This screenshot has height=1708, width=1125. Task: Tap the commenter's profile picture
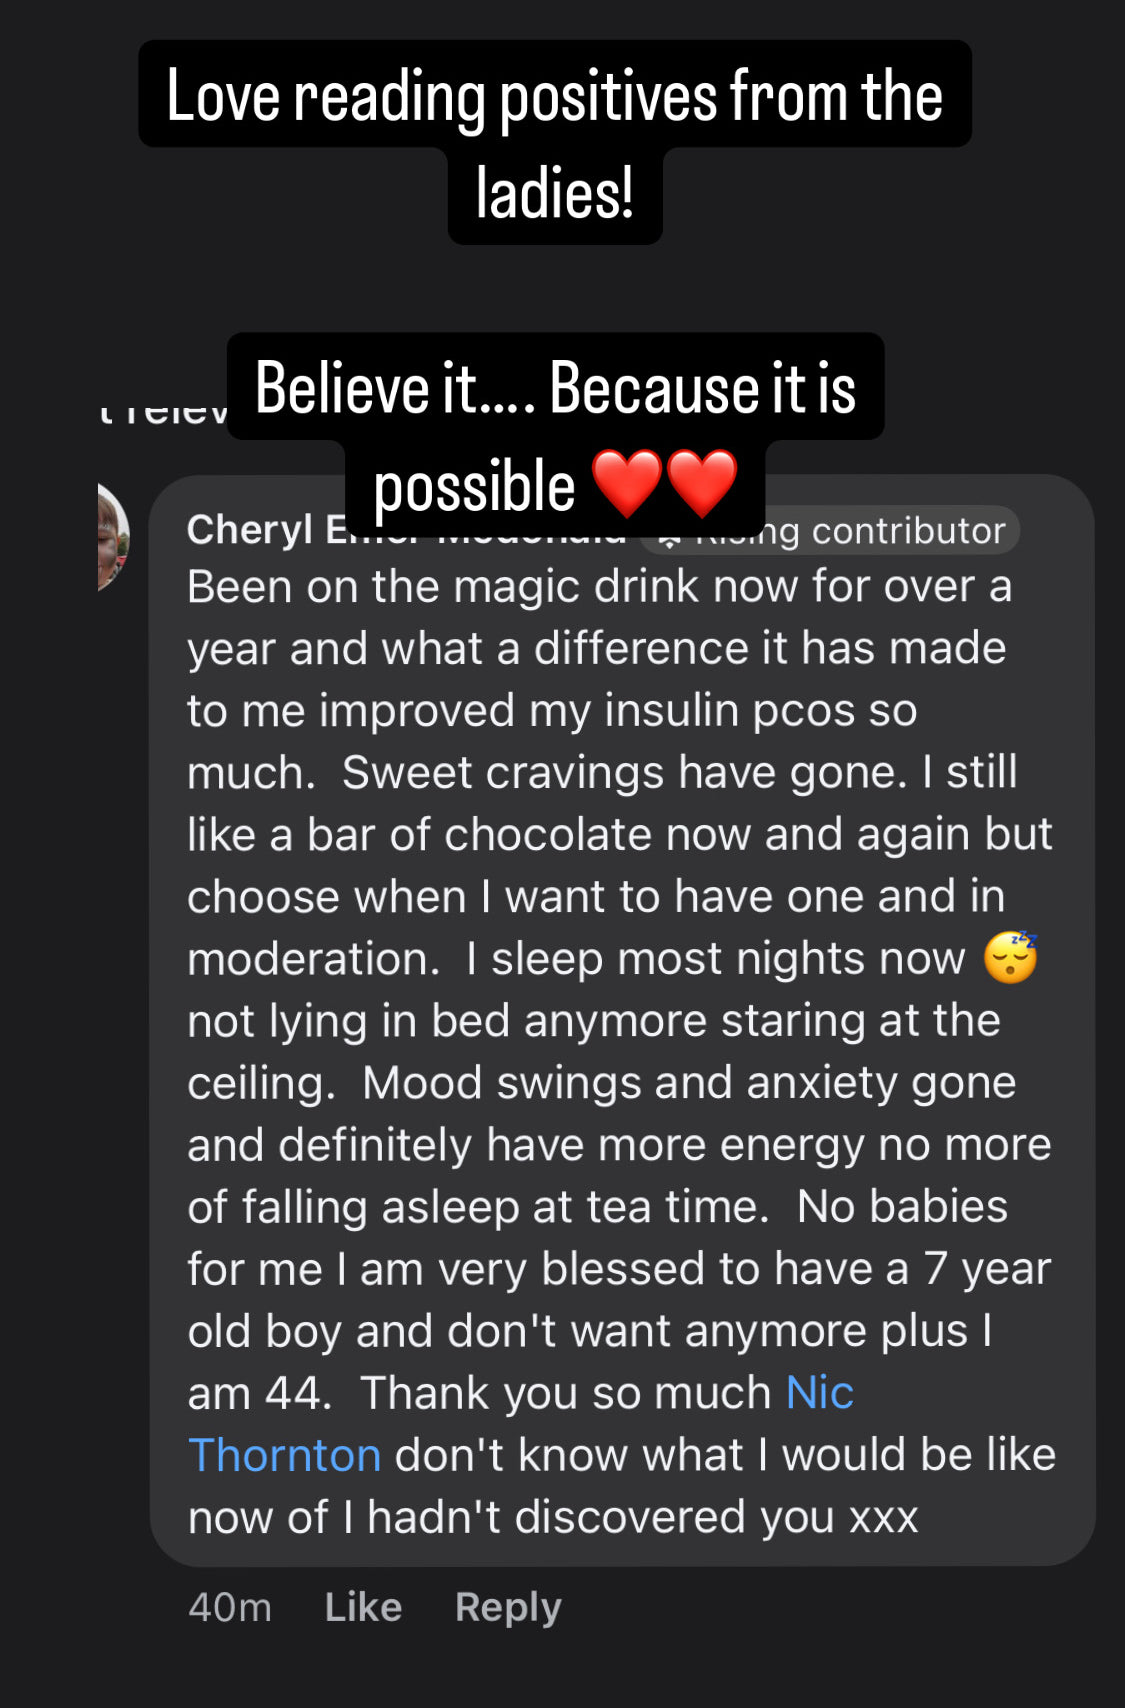click(112, 537)
